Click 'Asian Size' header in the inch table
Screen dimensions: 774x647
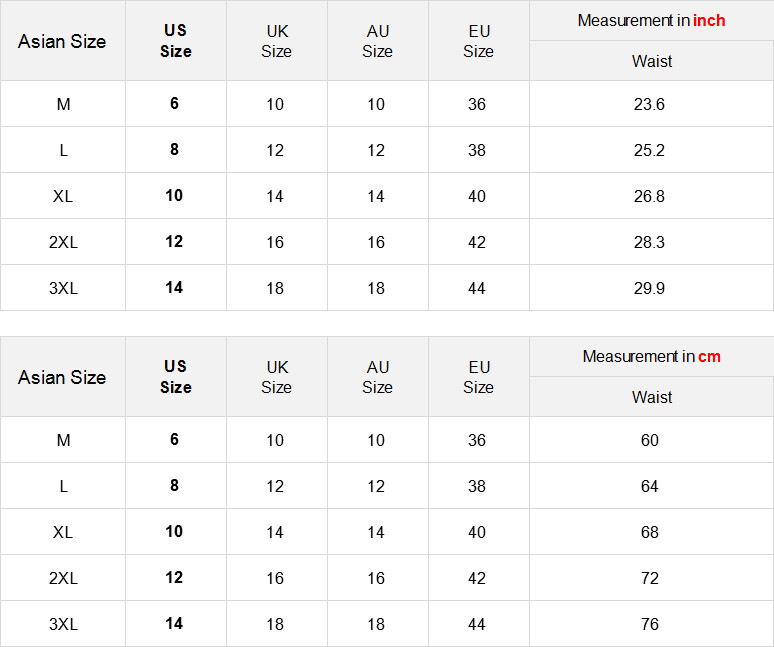(x=62, y=42)
